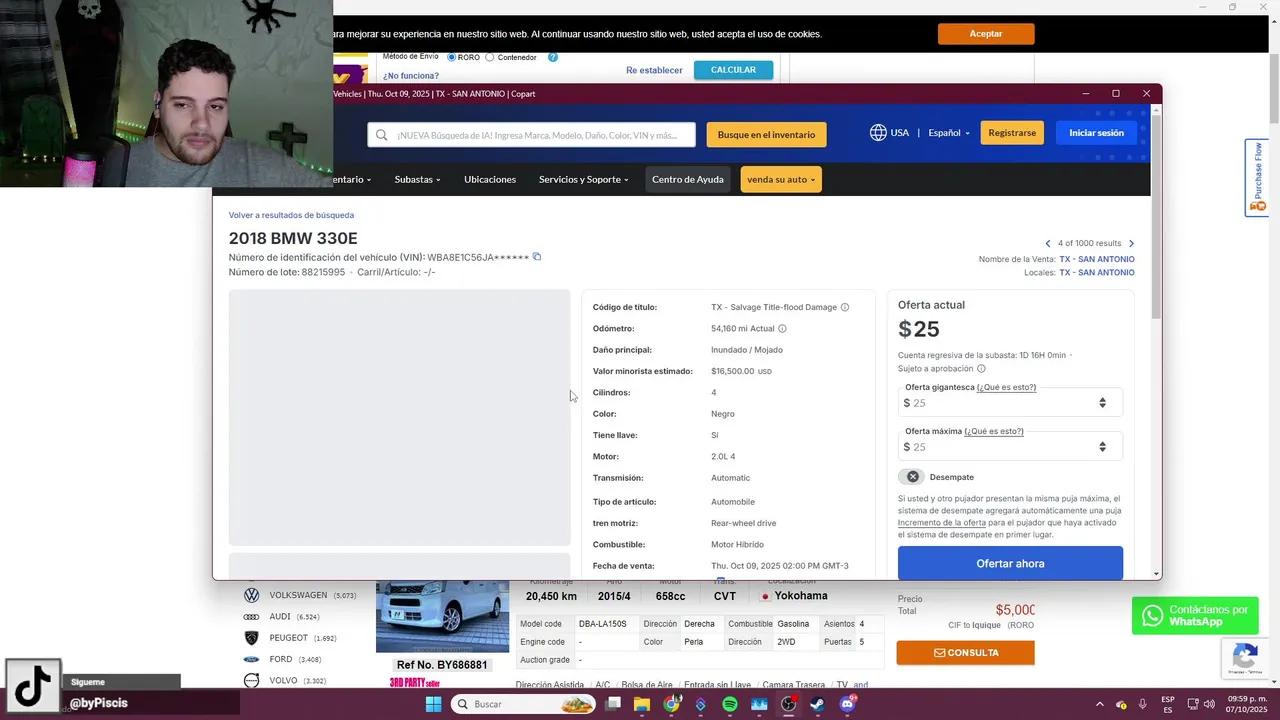Click the TikTok logo overlay
The image size is (1280, 720).
[33, 685]
